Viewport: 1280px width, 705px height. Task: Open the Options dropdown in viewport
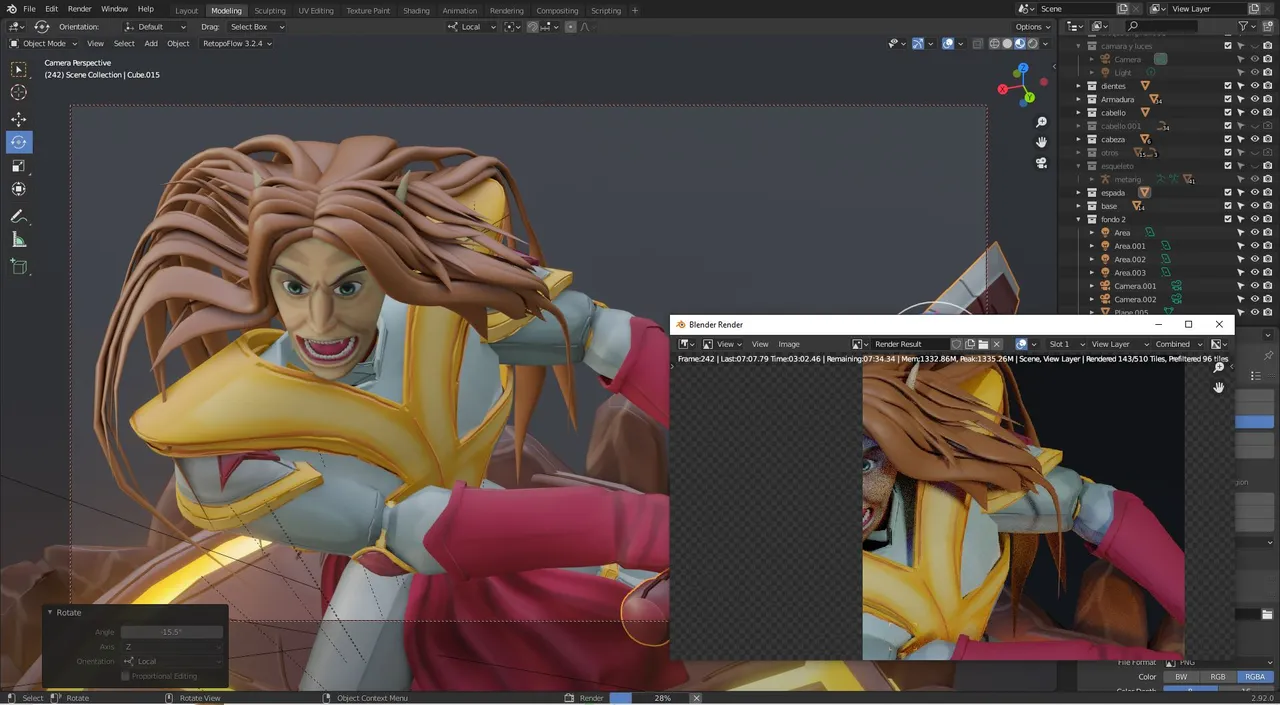[1033, 27]
